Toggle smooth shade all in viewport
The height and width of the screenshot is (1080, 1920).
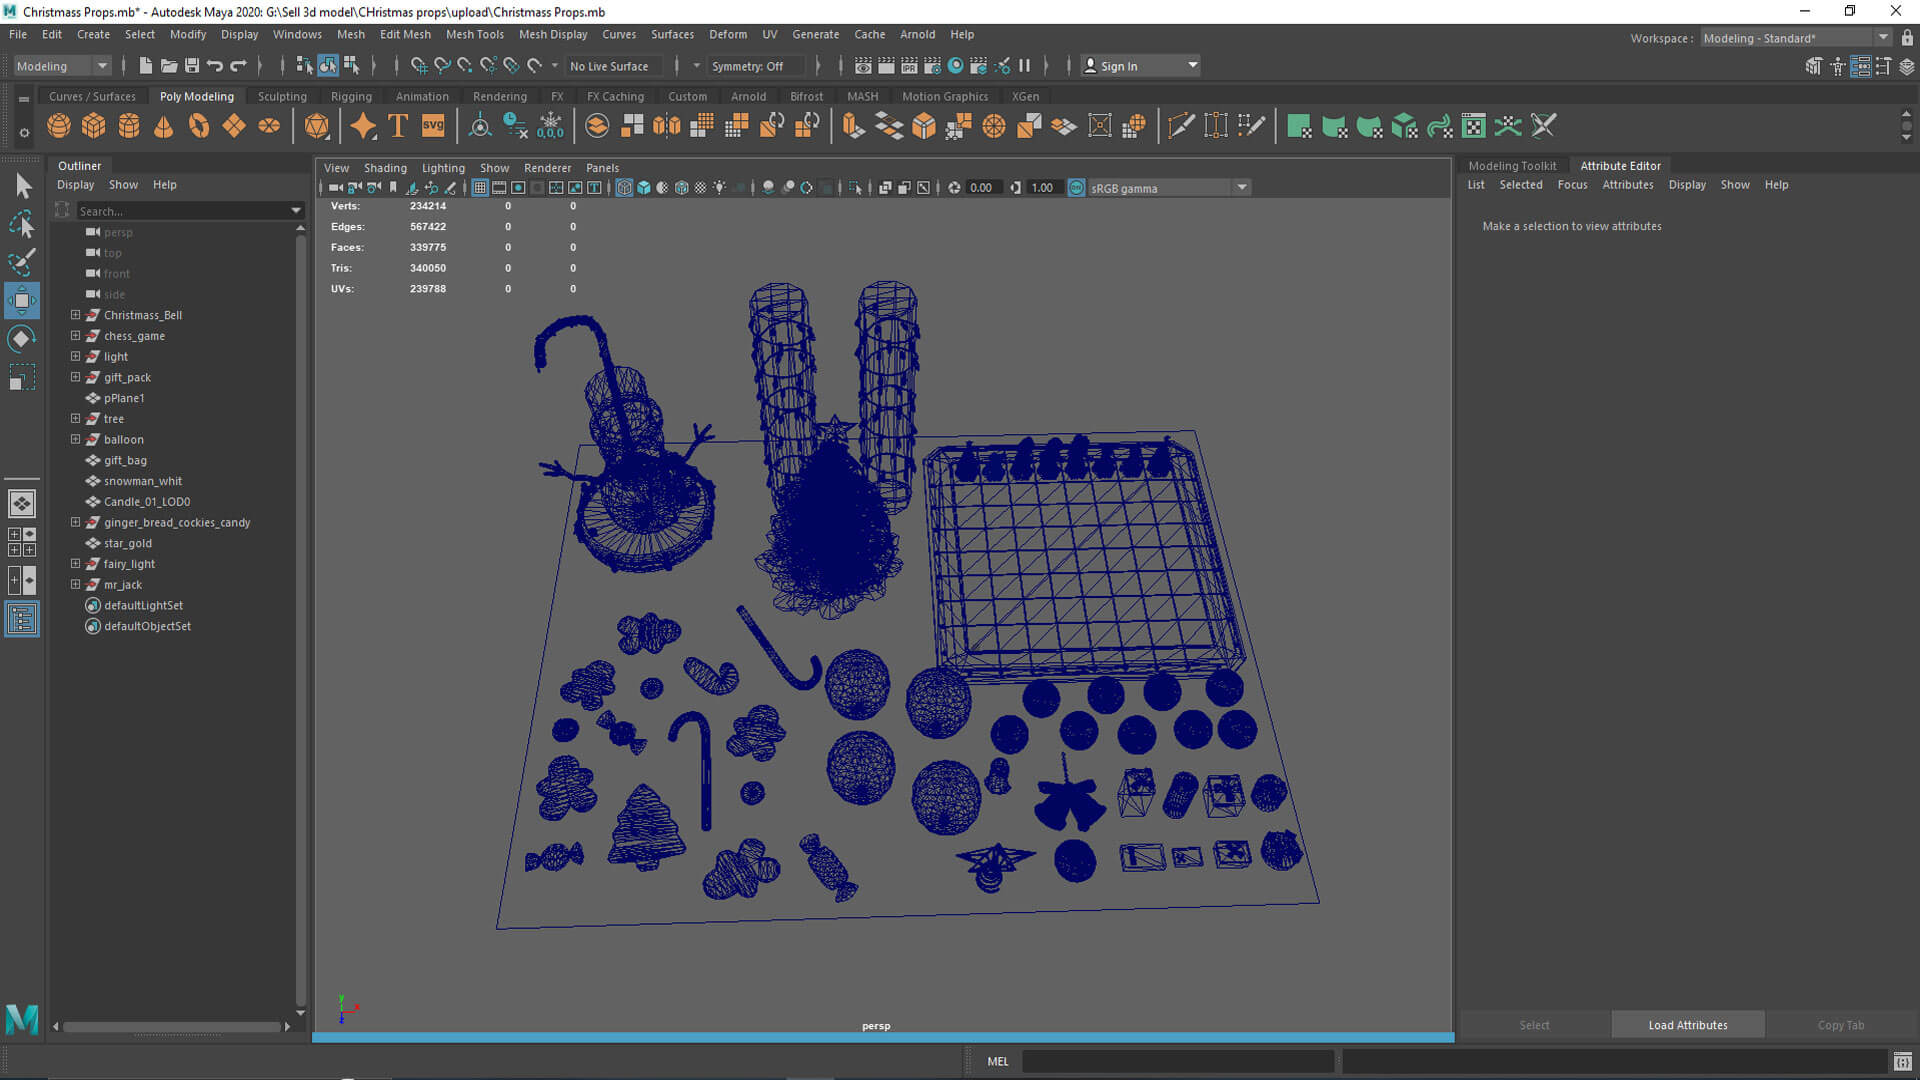point(644,188)
